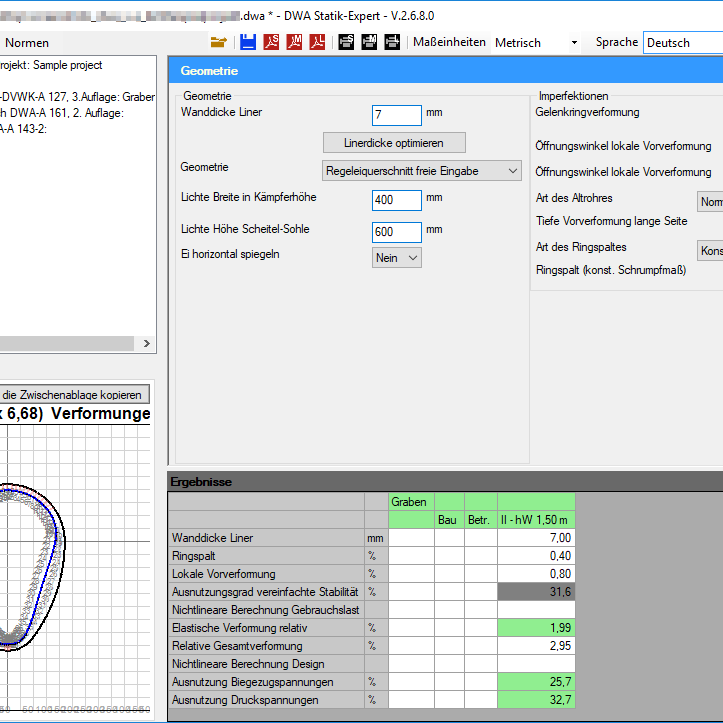
Task: Click the horizontal scrollbar right arrow
Action: (146, 344)
